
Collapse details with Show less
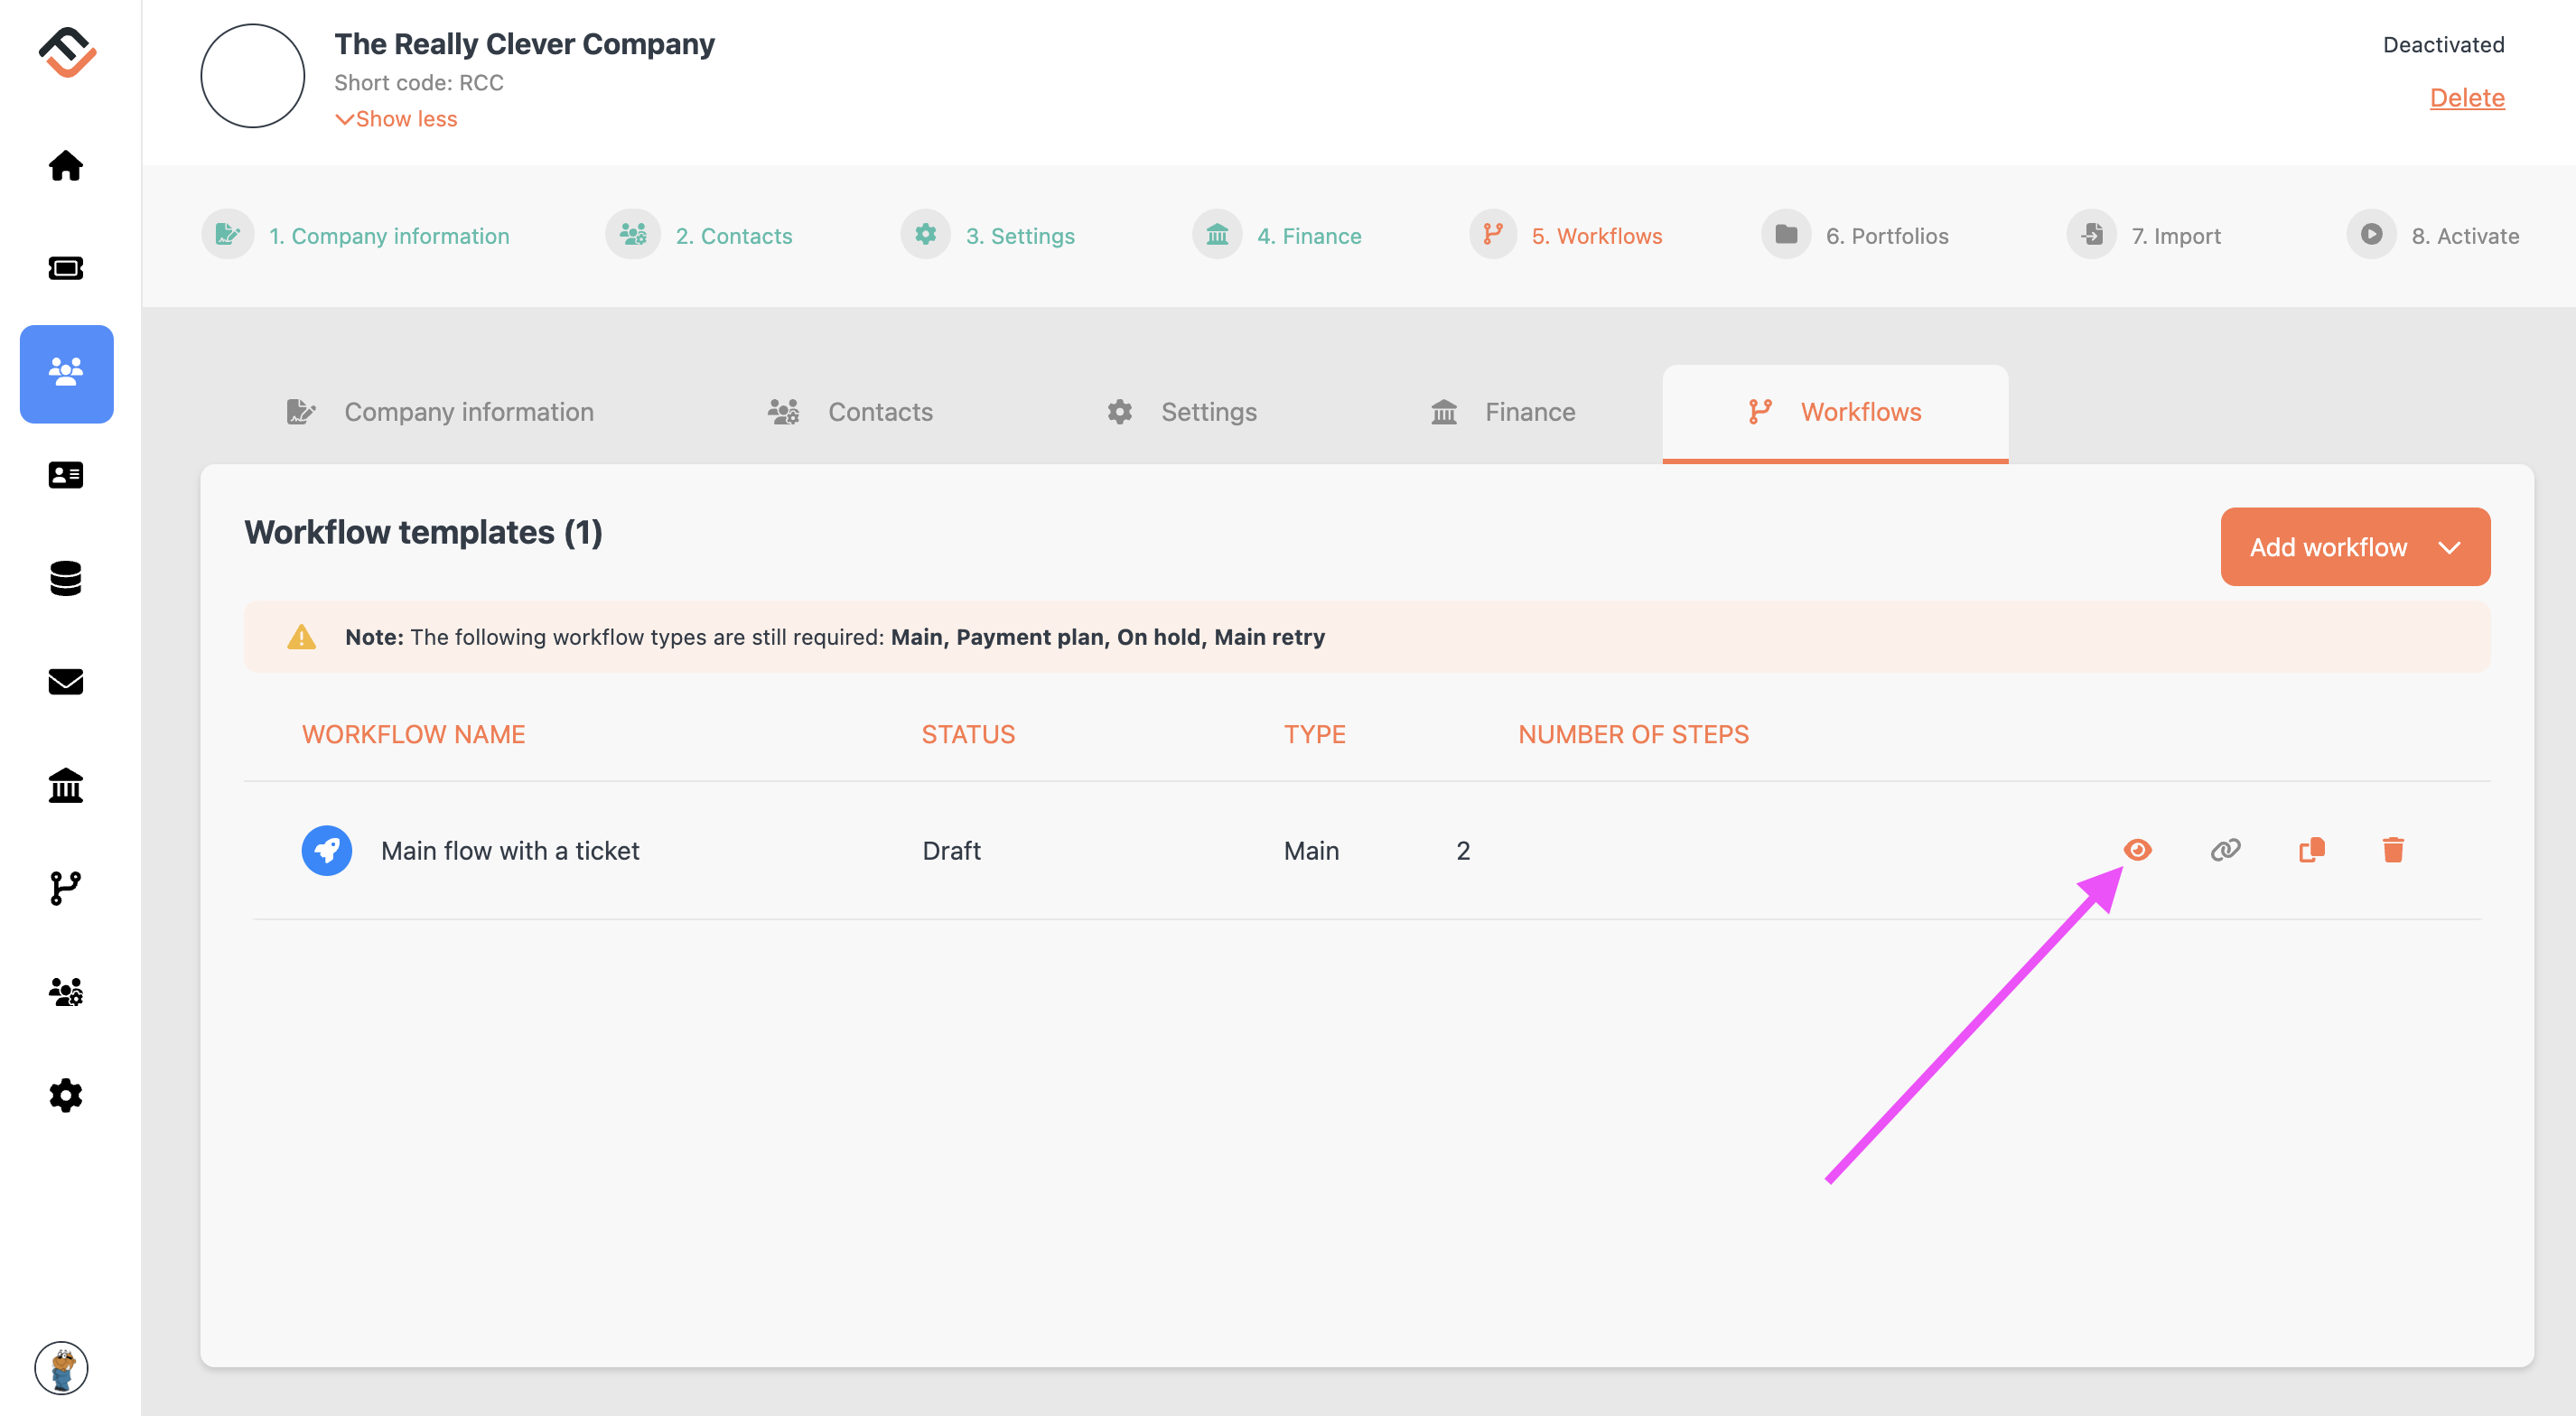pos(396,119)
